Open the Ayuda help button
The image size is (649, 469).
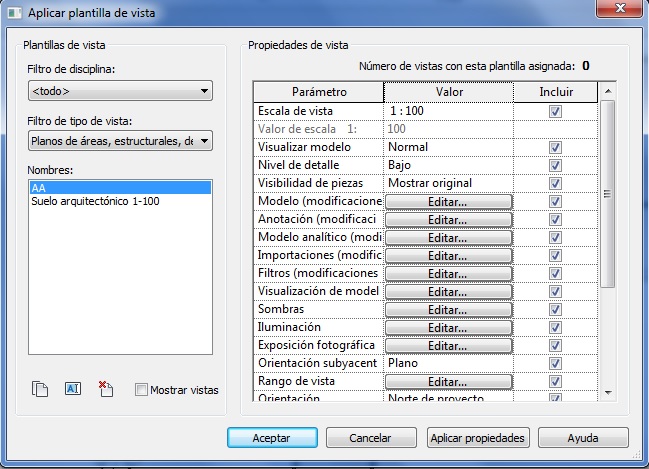click(x=583, y=438)
